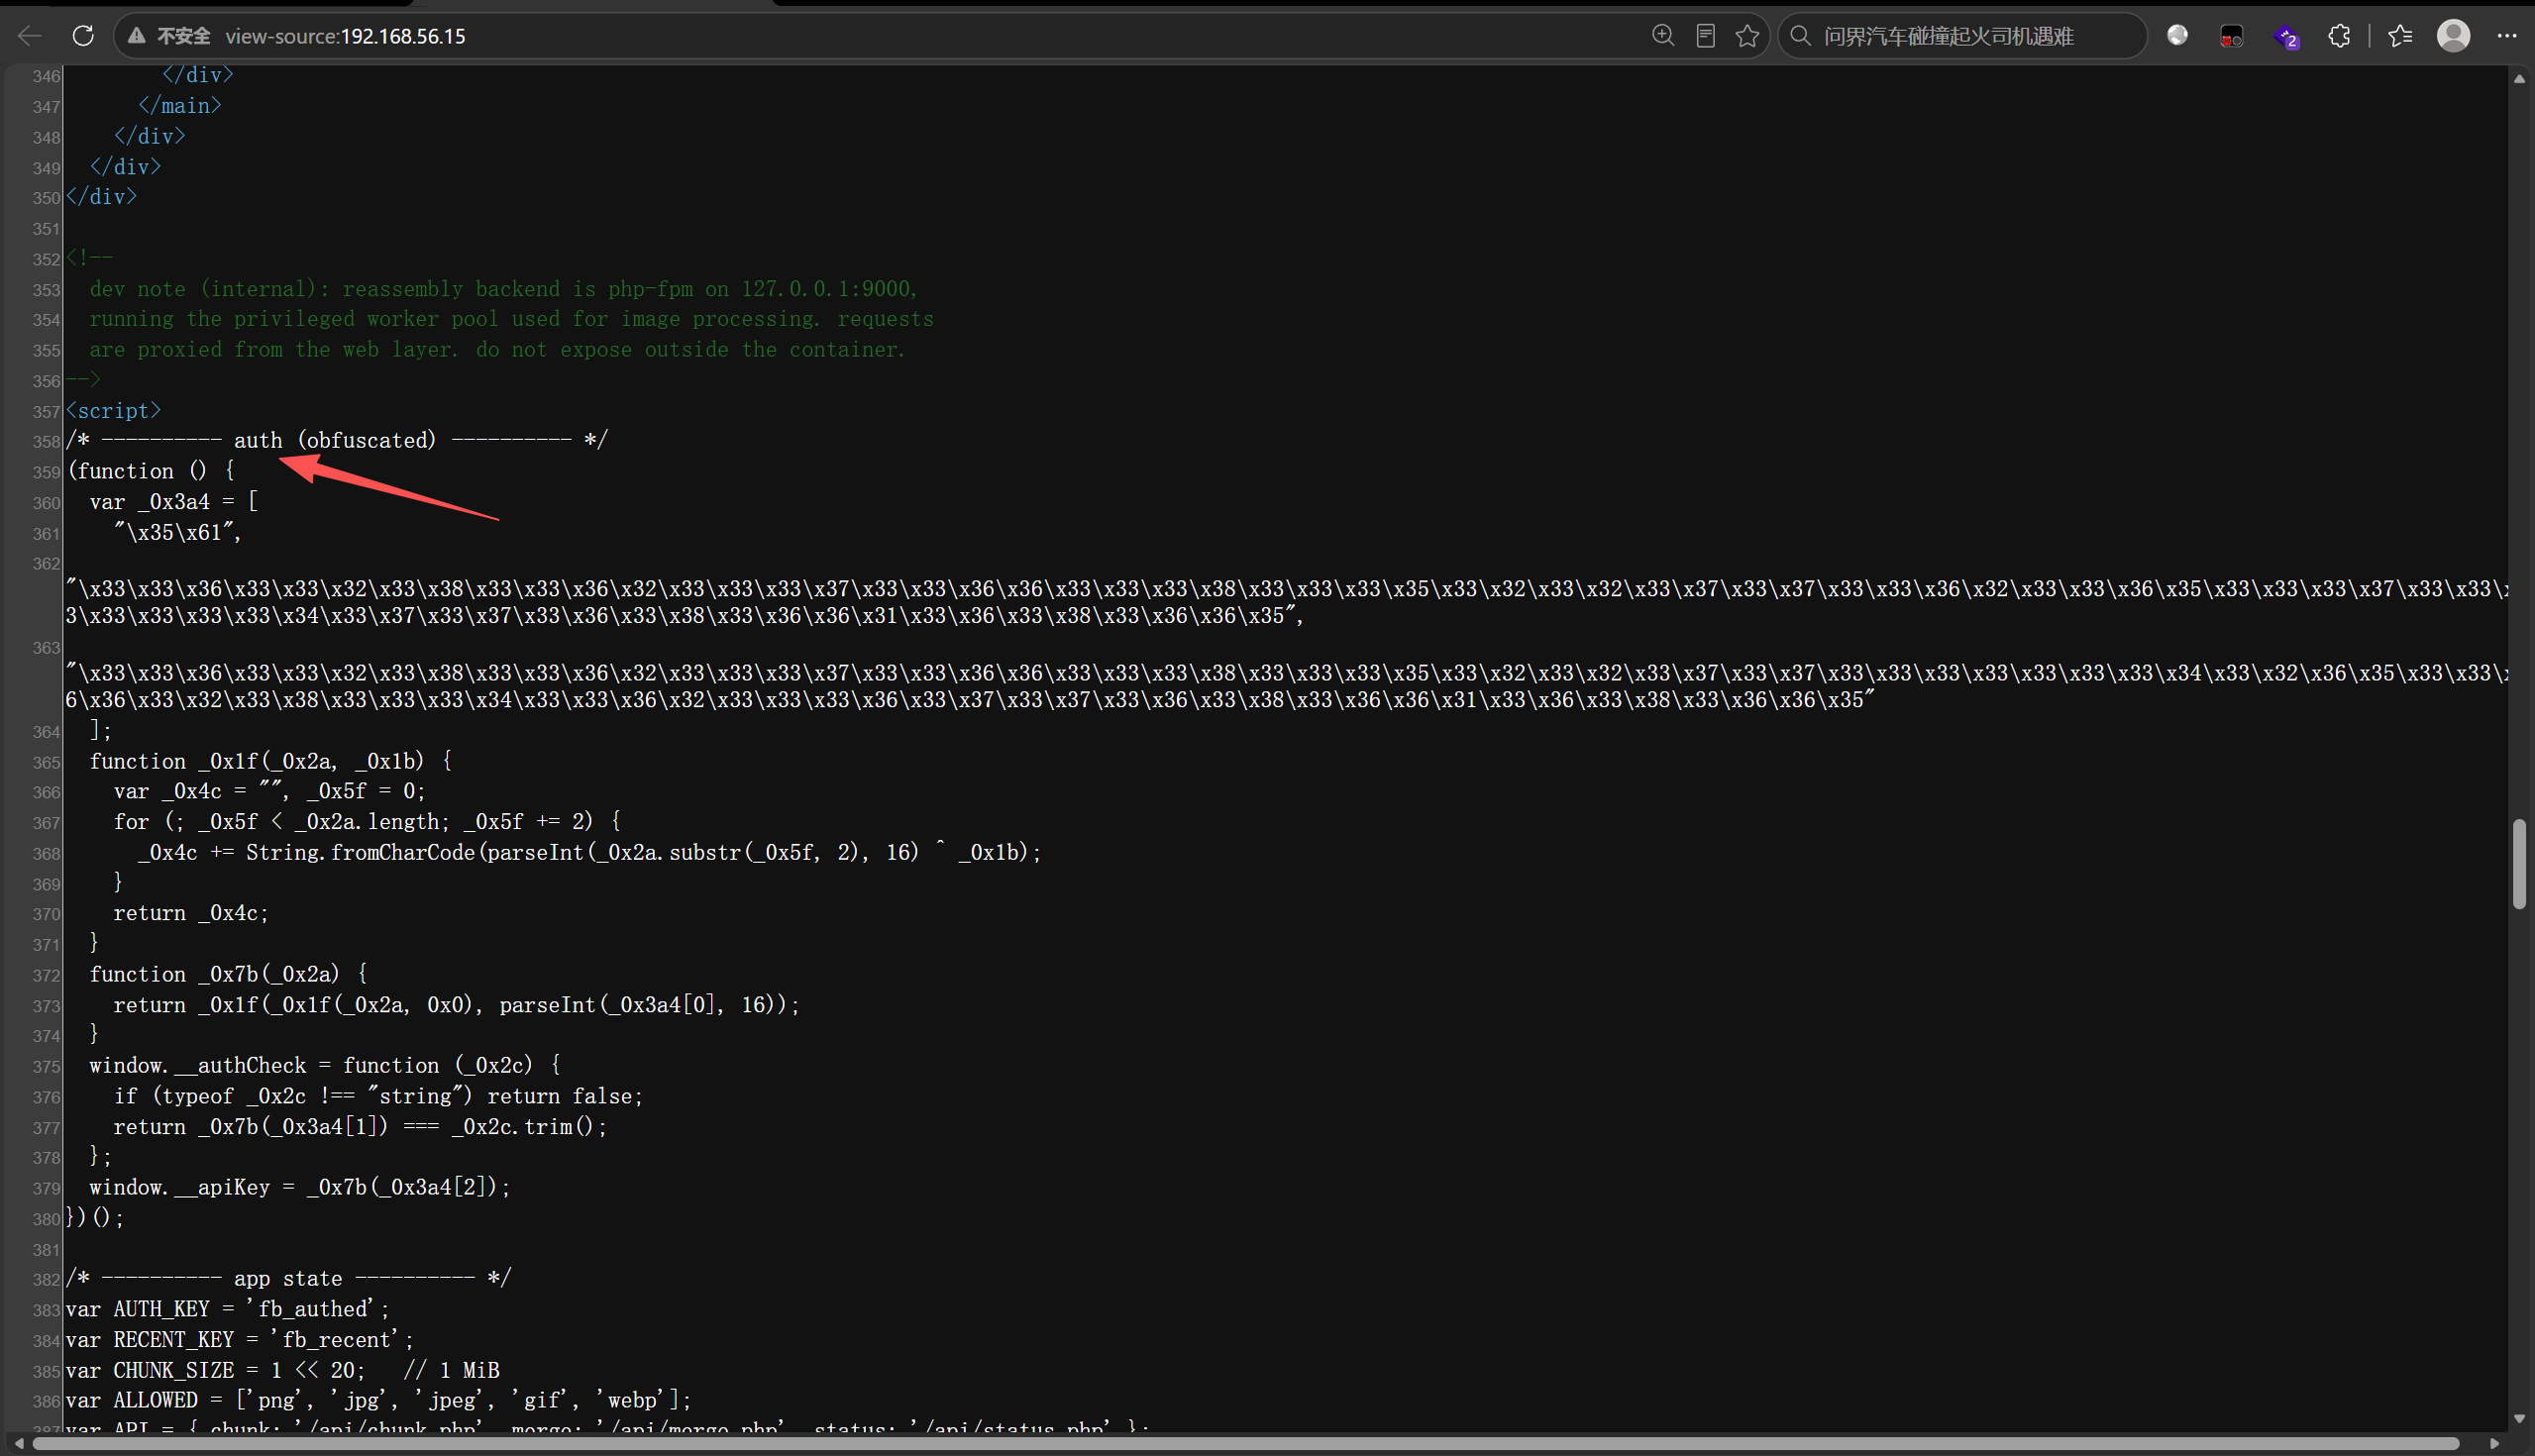The height and width of the screenshot is (1456, 2535).
Task: Click the '</main>' closing tag on line 347
Action: tap(180, 106)
